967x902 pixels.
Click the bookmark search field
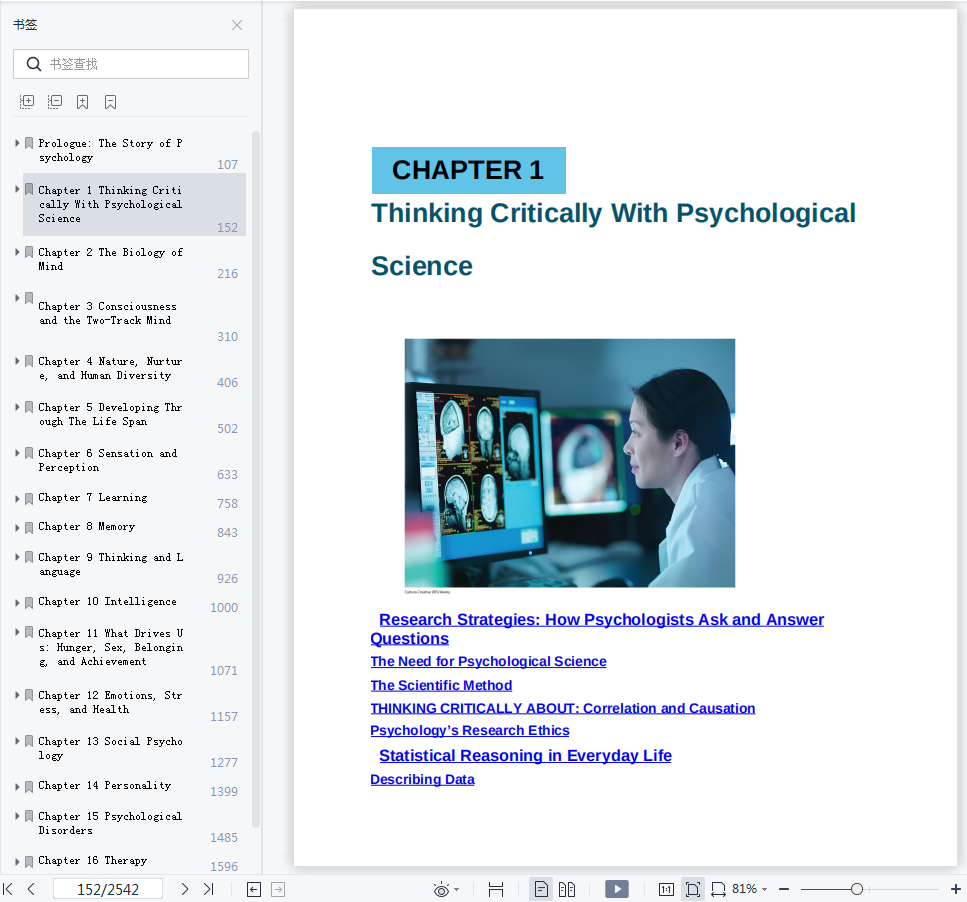(131, 64)
